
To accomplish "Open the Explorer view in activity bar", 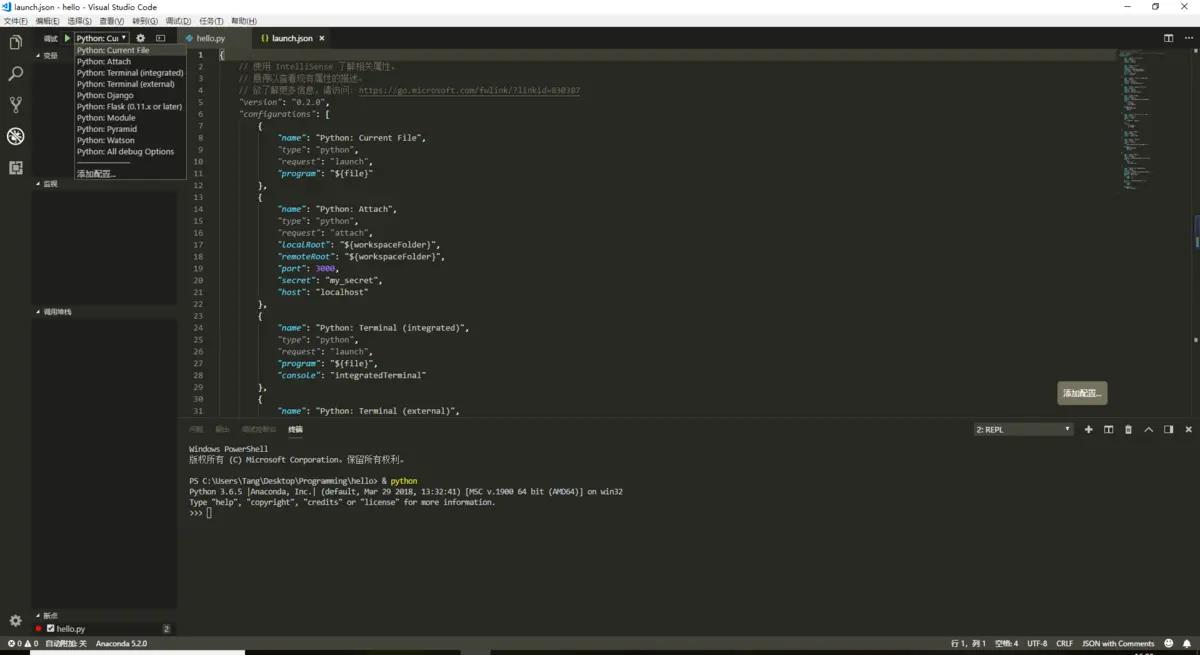I will 15,43.
